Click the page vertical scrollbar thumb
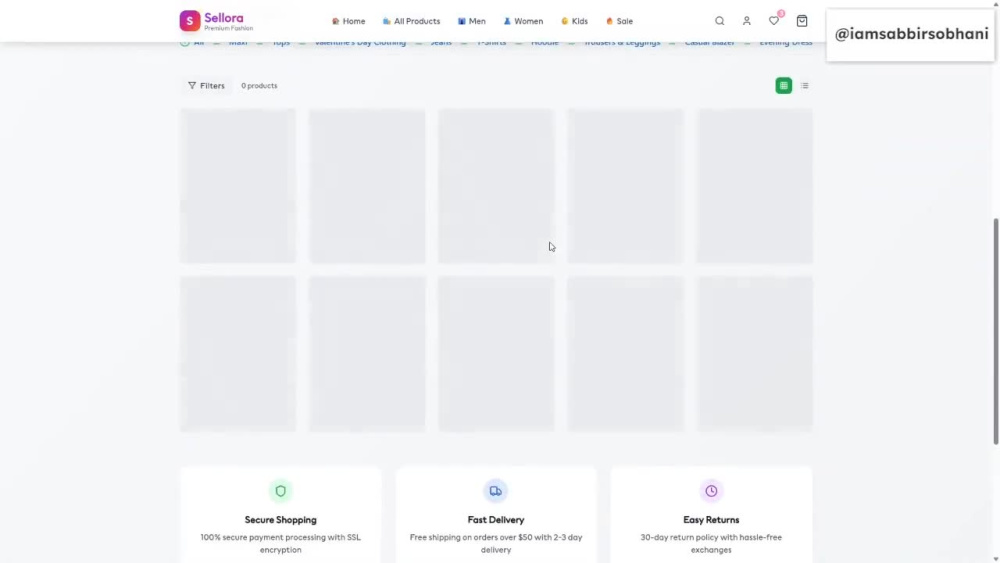Viewport: 1000px width, 563px height. [x=996, y=331]
